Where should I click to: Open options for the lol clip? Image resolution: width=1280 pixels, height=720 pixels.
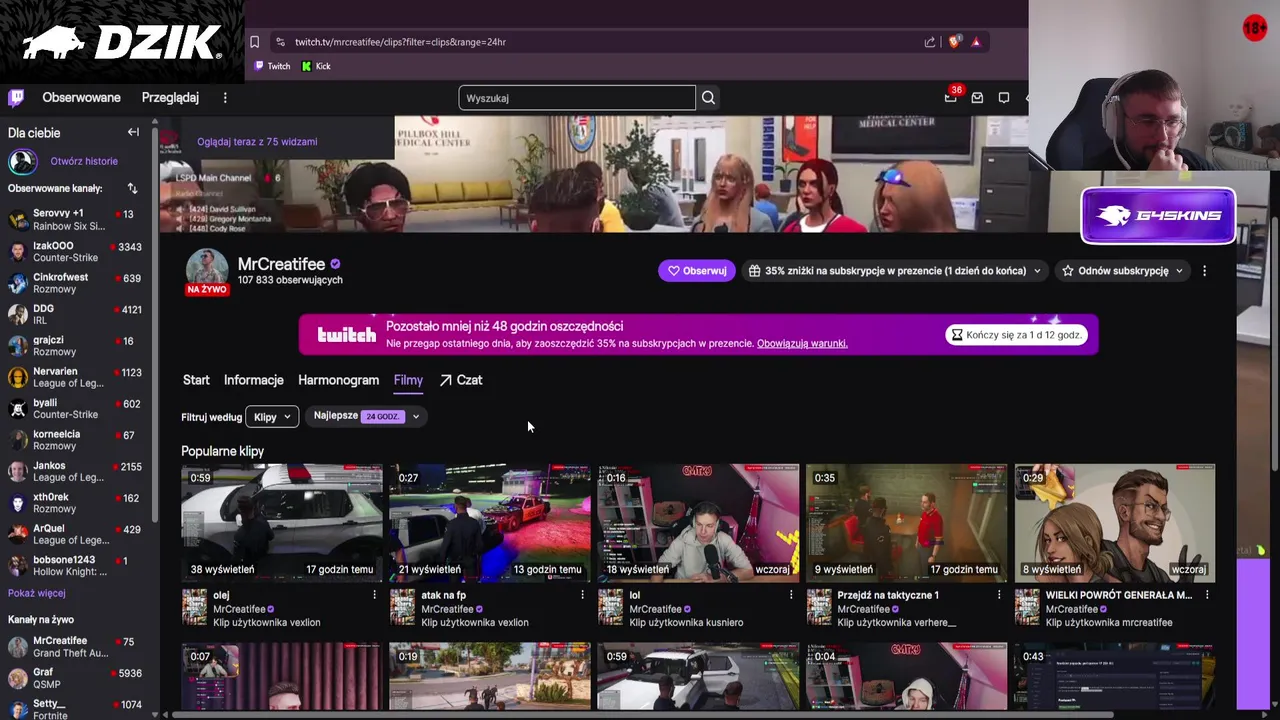790,595
